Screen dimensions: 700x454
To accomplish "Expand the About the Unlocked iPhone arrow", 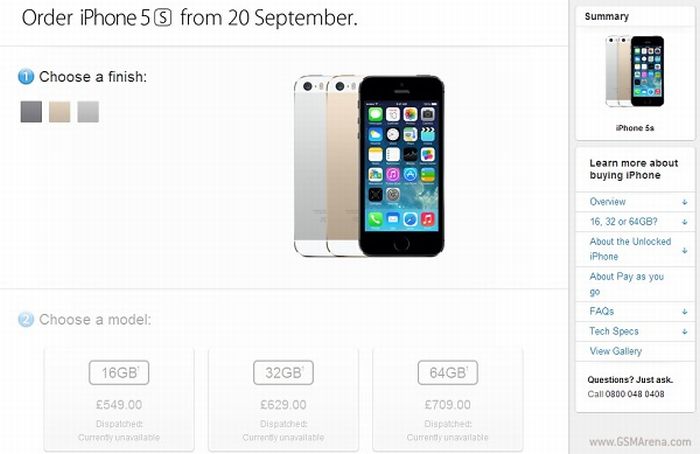I will (684, 250).
